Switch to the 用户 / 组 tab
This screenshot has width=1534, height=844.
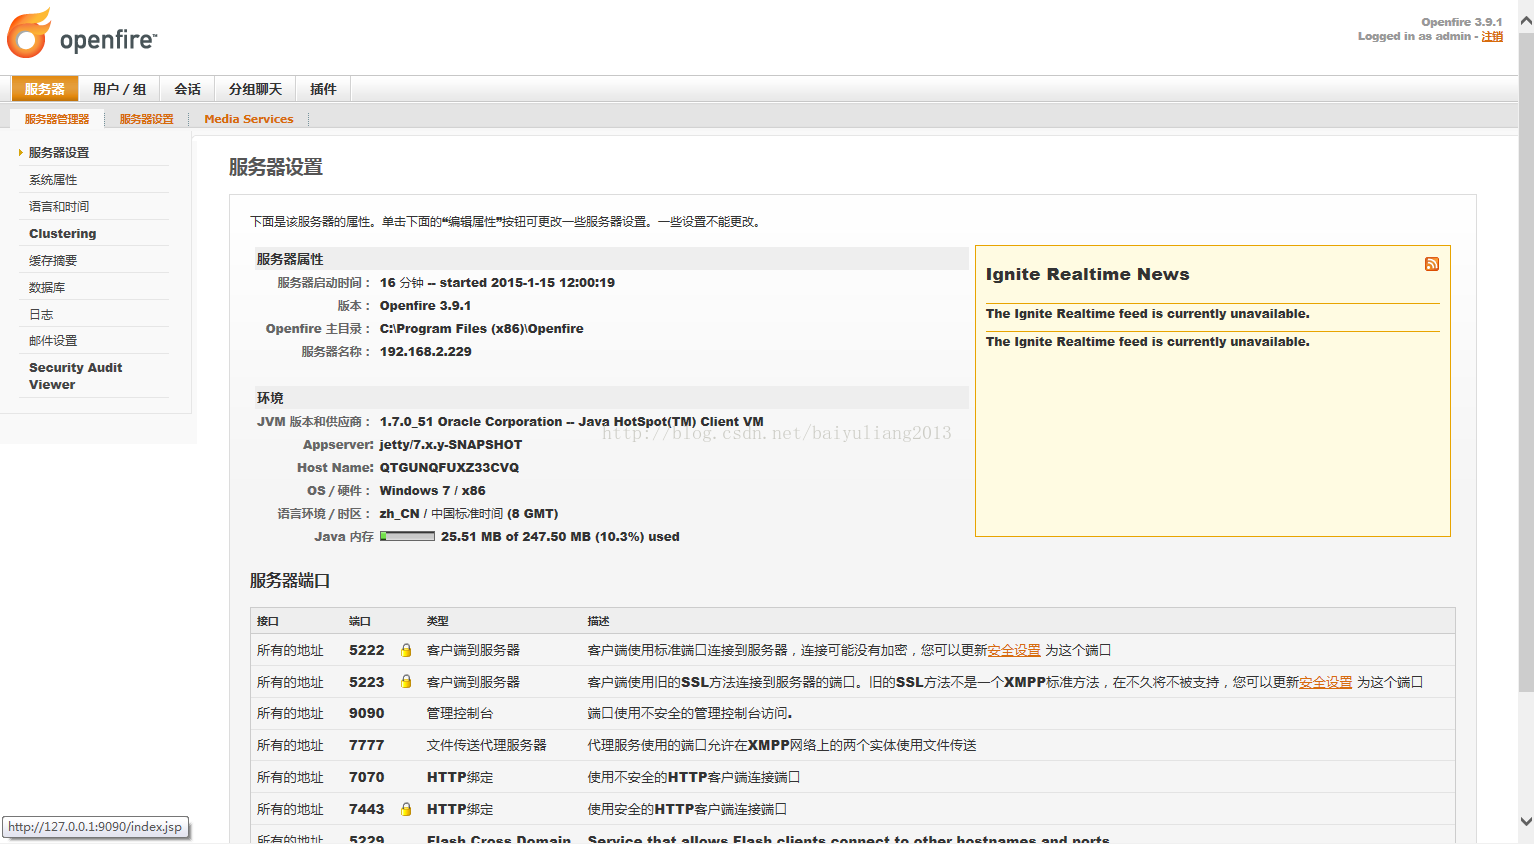[120, 89]
